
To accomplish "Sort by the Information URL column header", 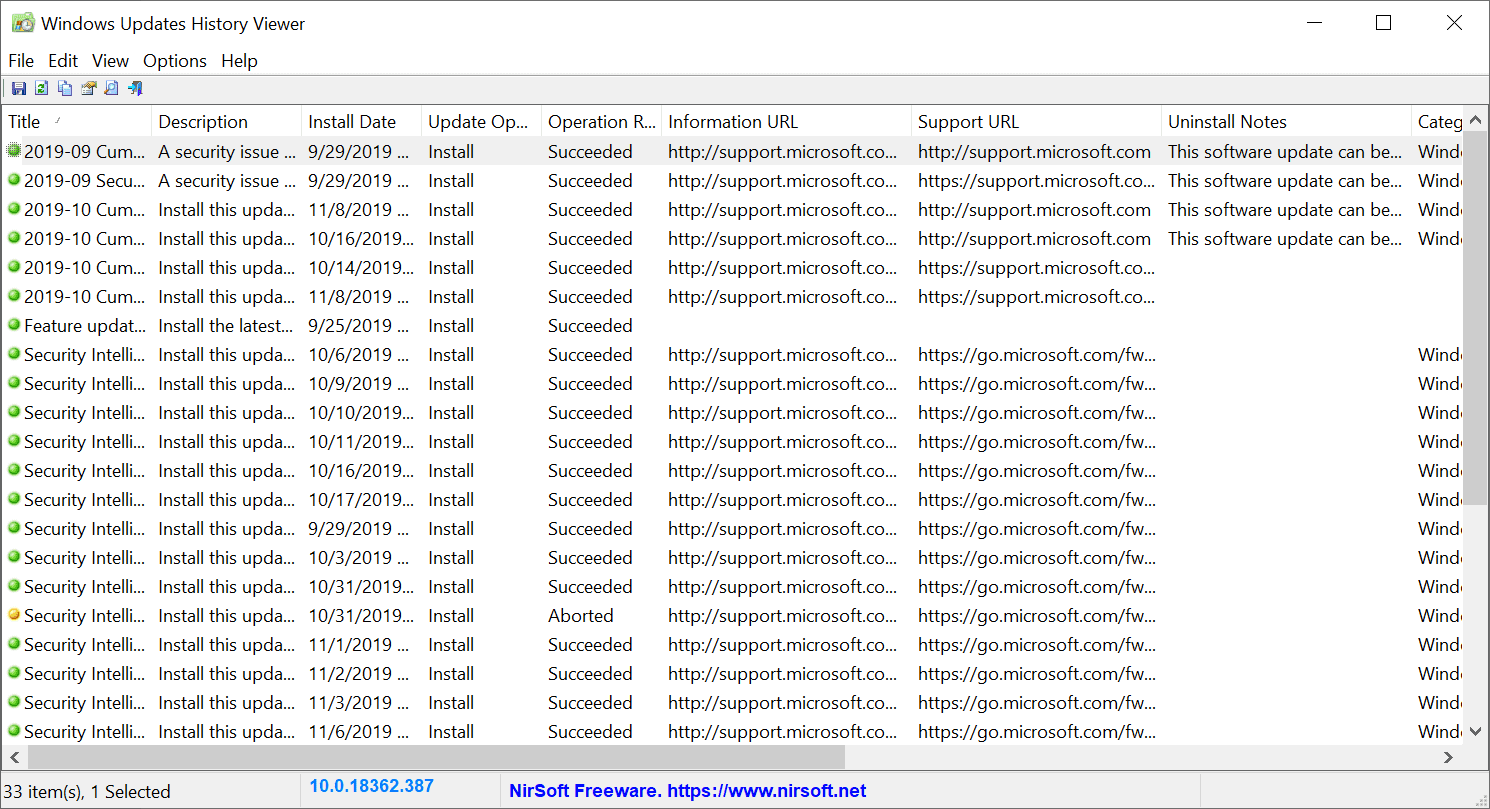I will (x=786, y=121).
